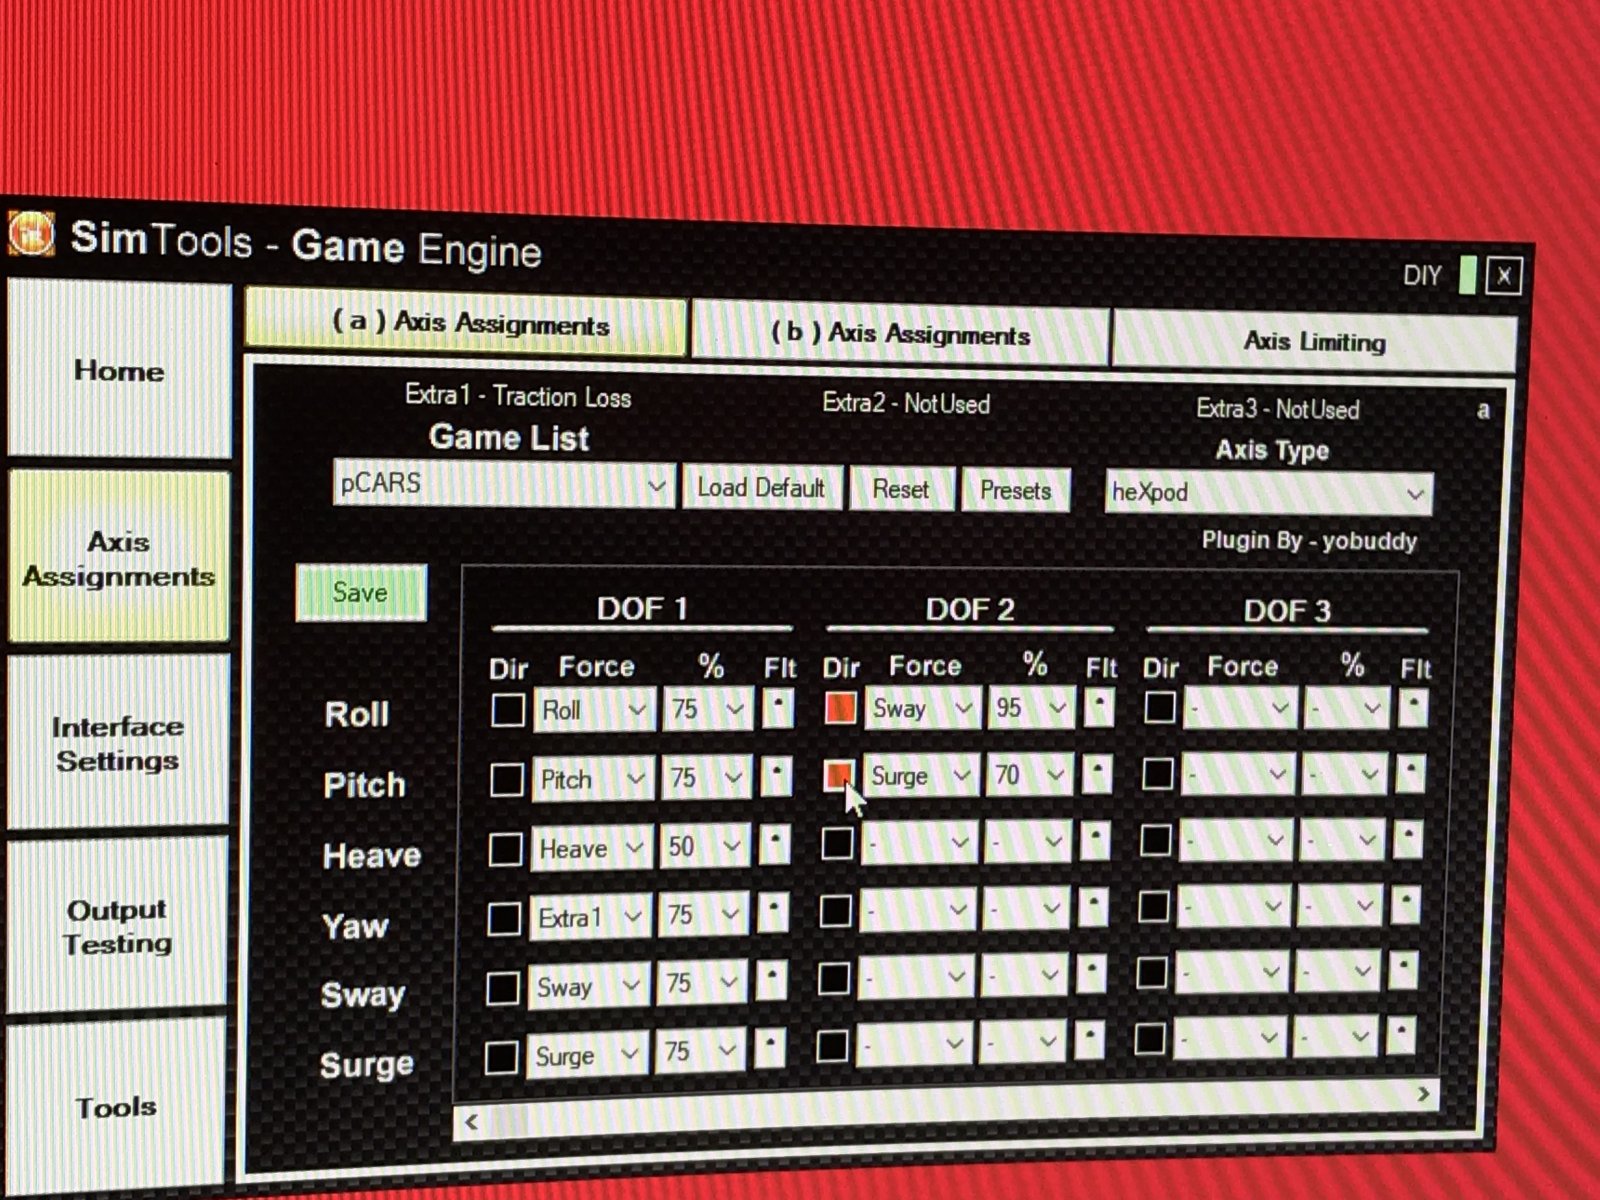Image resolution: width=1600 pixels, height=1200 pixels.
Task: Open DOF 2 Surge force dropdown in Pitch row
Action: click(x=920, y=775)
